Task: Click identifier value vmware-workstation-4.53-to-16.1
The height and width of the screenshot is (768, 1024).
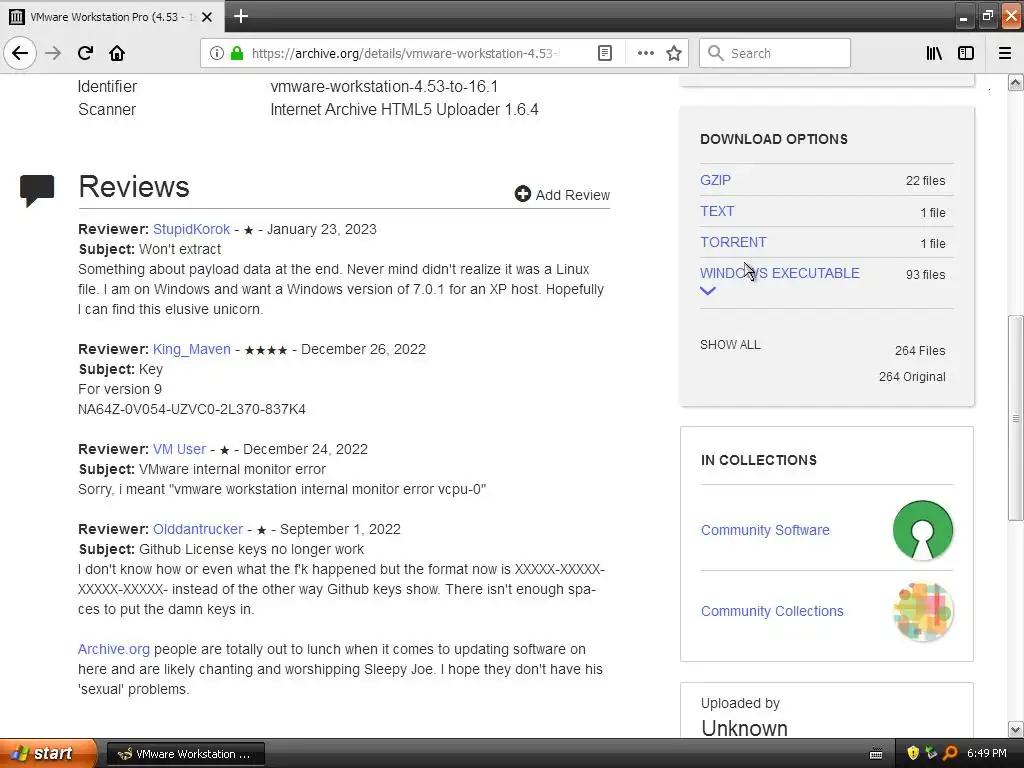Action: tap(384, 86)
